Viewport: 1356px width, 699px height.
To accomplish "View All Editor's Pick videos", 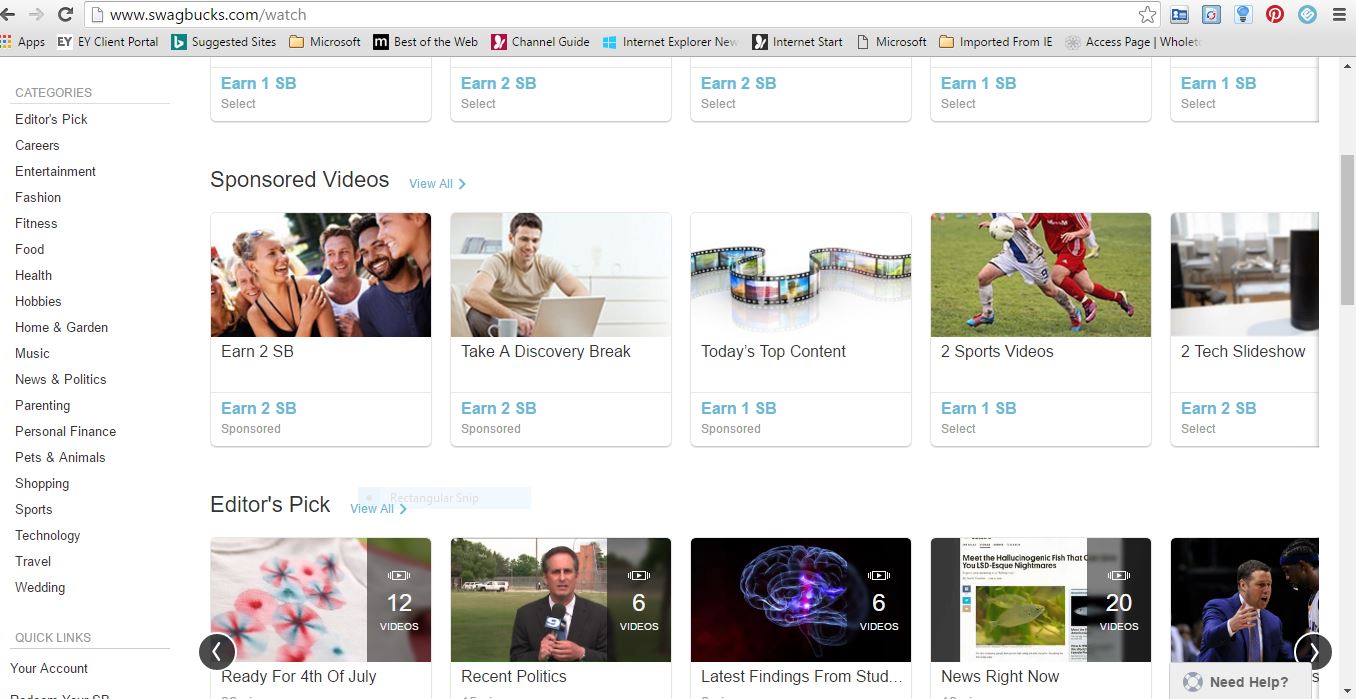I will 378,509.
